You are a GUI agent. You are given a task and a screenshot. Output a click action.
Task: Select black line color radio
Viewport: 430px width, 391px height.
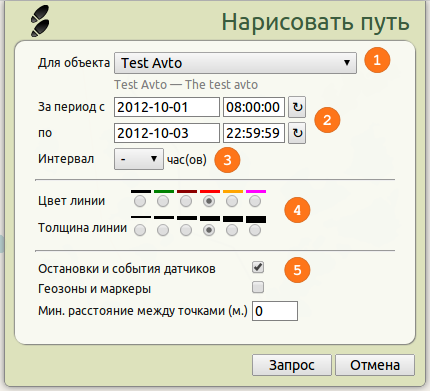click(x=140, y=201)
